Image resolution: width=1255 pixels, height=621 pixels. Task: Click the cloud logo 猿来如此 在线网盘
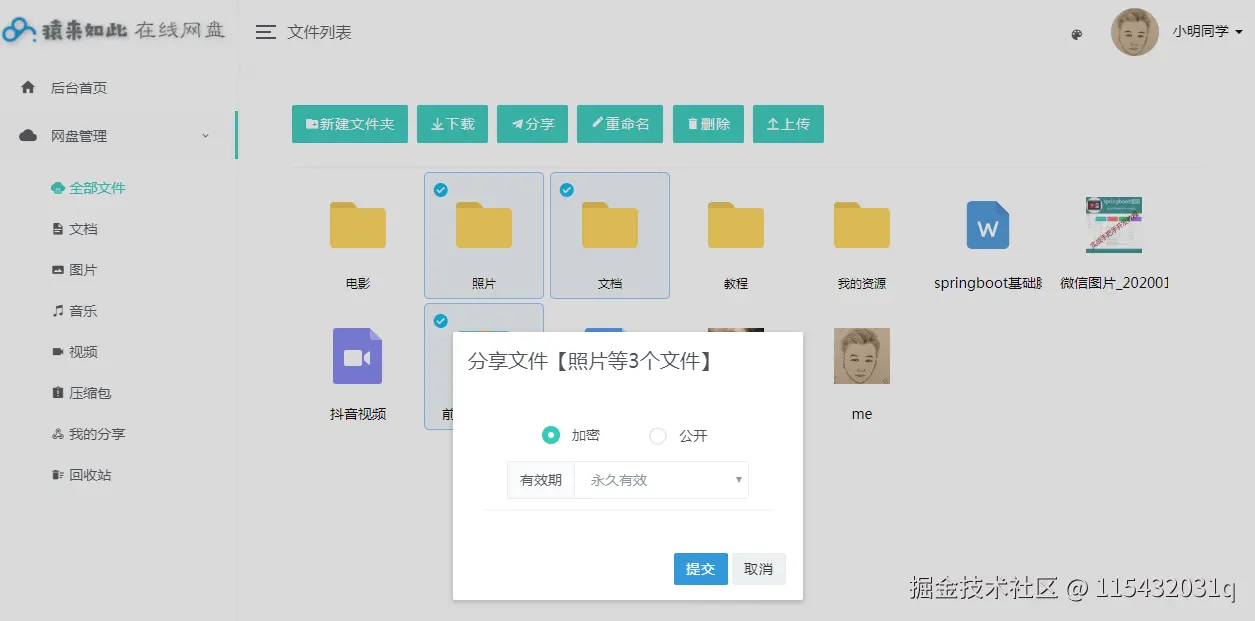(110, 30)
